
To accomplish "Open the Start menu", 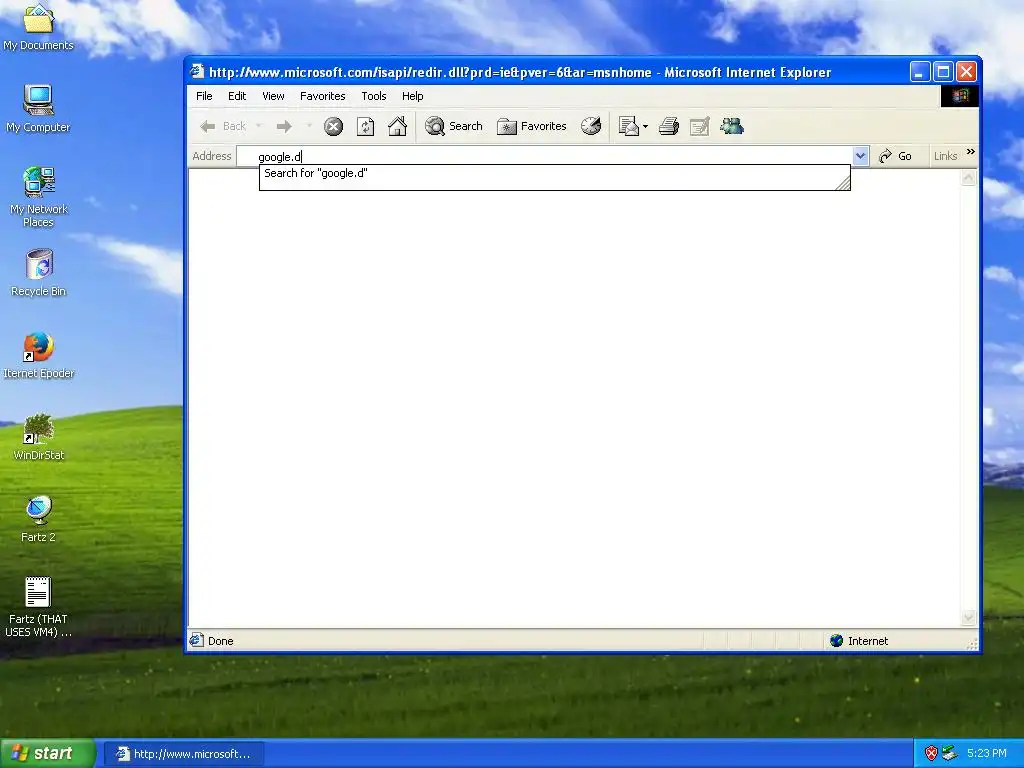I will 48,753.
